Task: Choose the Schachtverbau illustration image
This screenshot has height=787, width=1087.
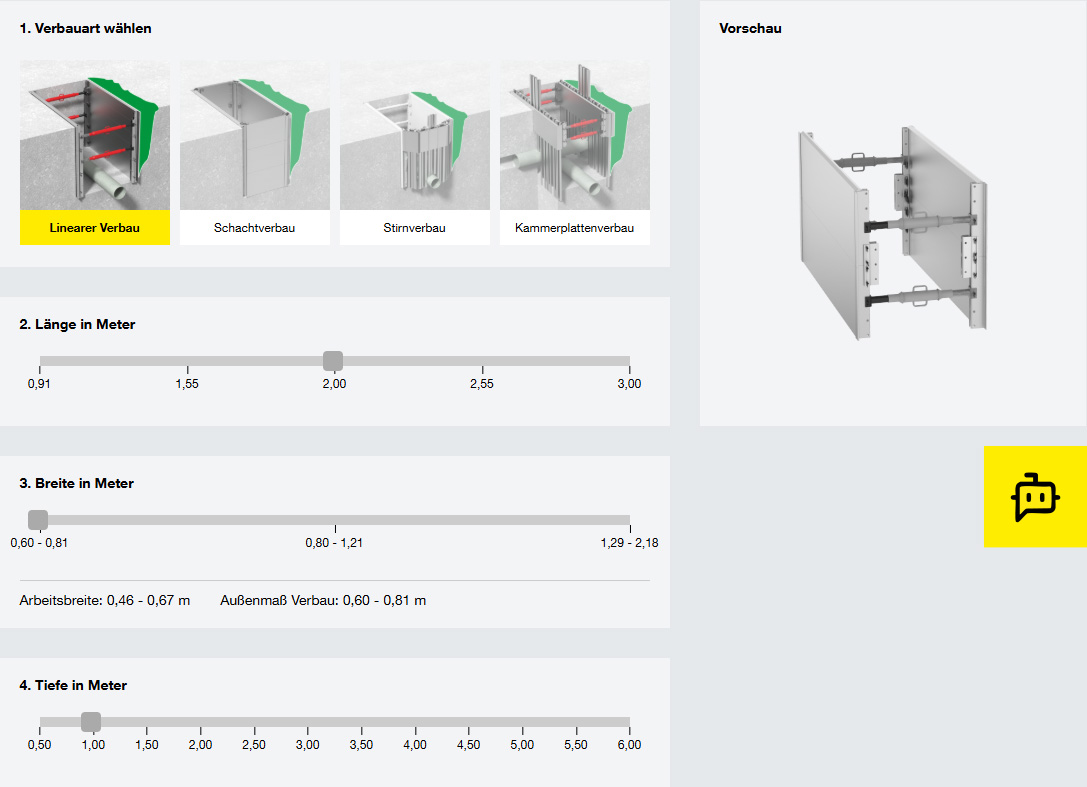Action: point(255,135)
